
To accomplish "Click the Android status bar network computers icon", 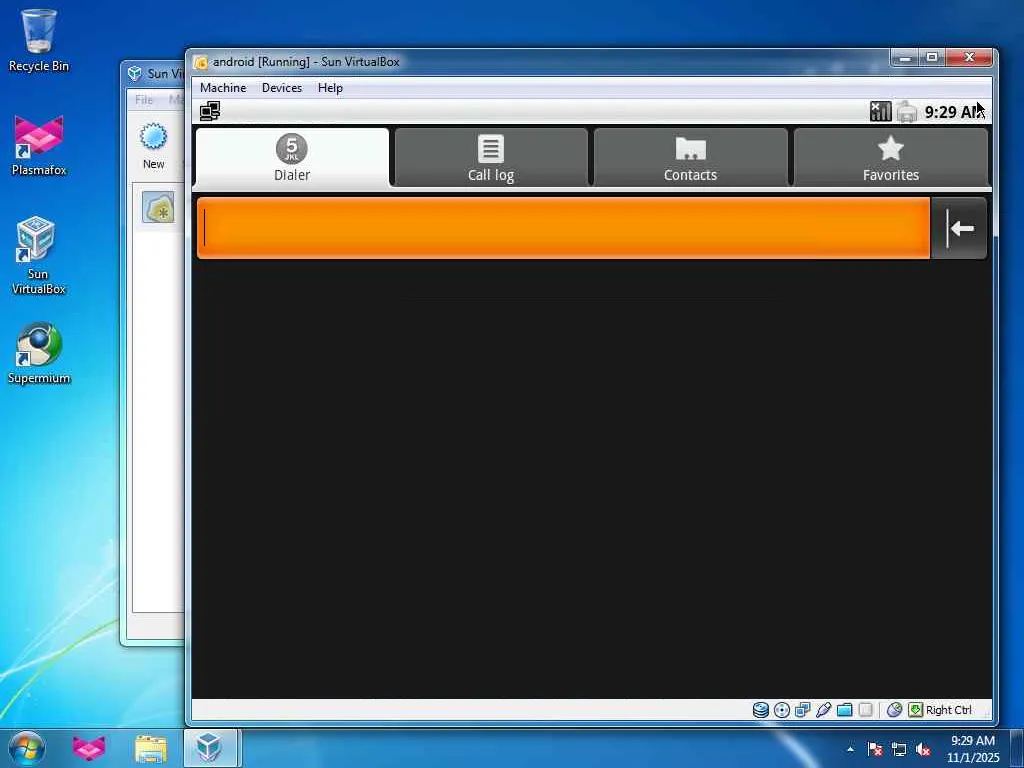I will click(210, 111).
